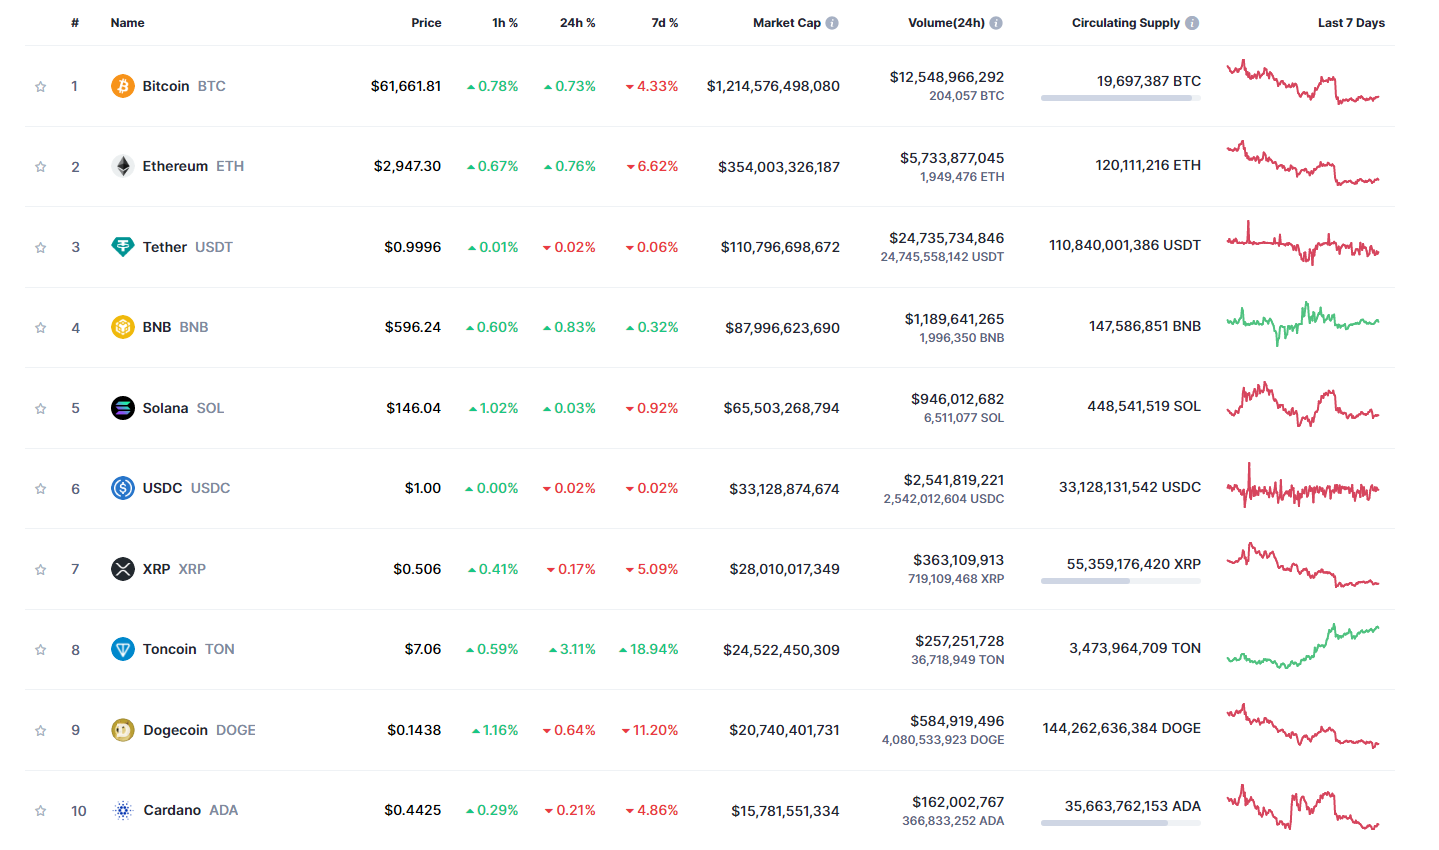Add Tether to watchlist with star
The width and height of the screenshot is (1439, 850).
pos(41,247)
